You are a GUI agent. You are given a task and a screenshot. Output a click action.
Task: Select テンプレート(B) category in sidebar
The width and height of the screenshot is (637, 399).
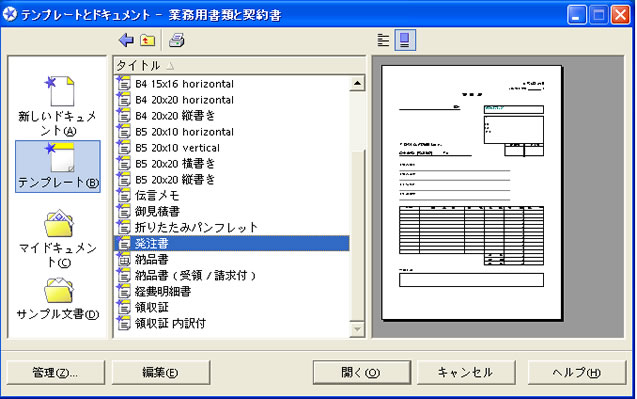coord(58,166)
